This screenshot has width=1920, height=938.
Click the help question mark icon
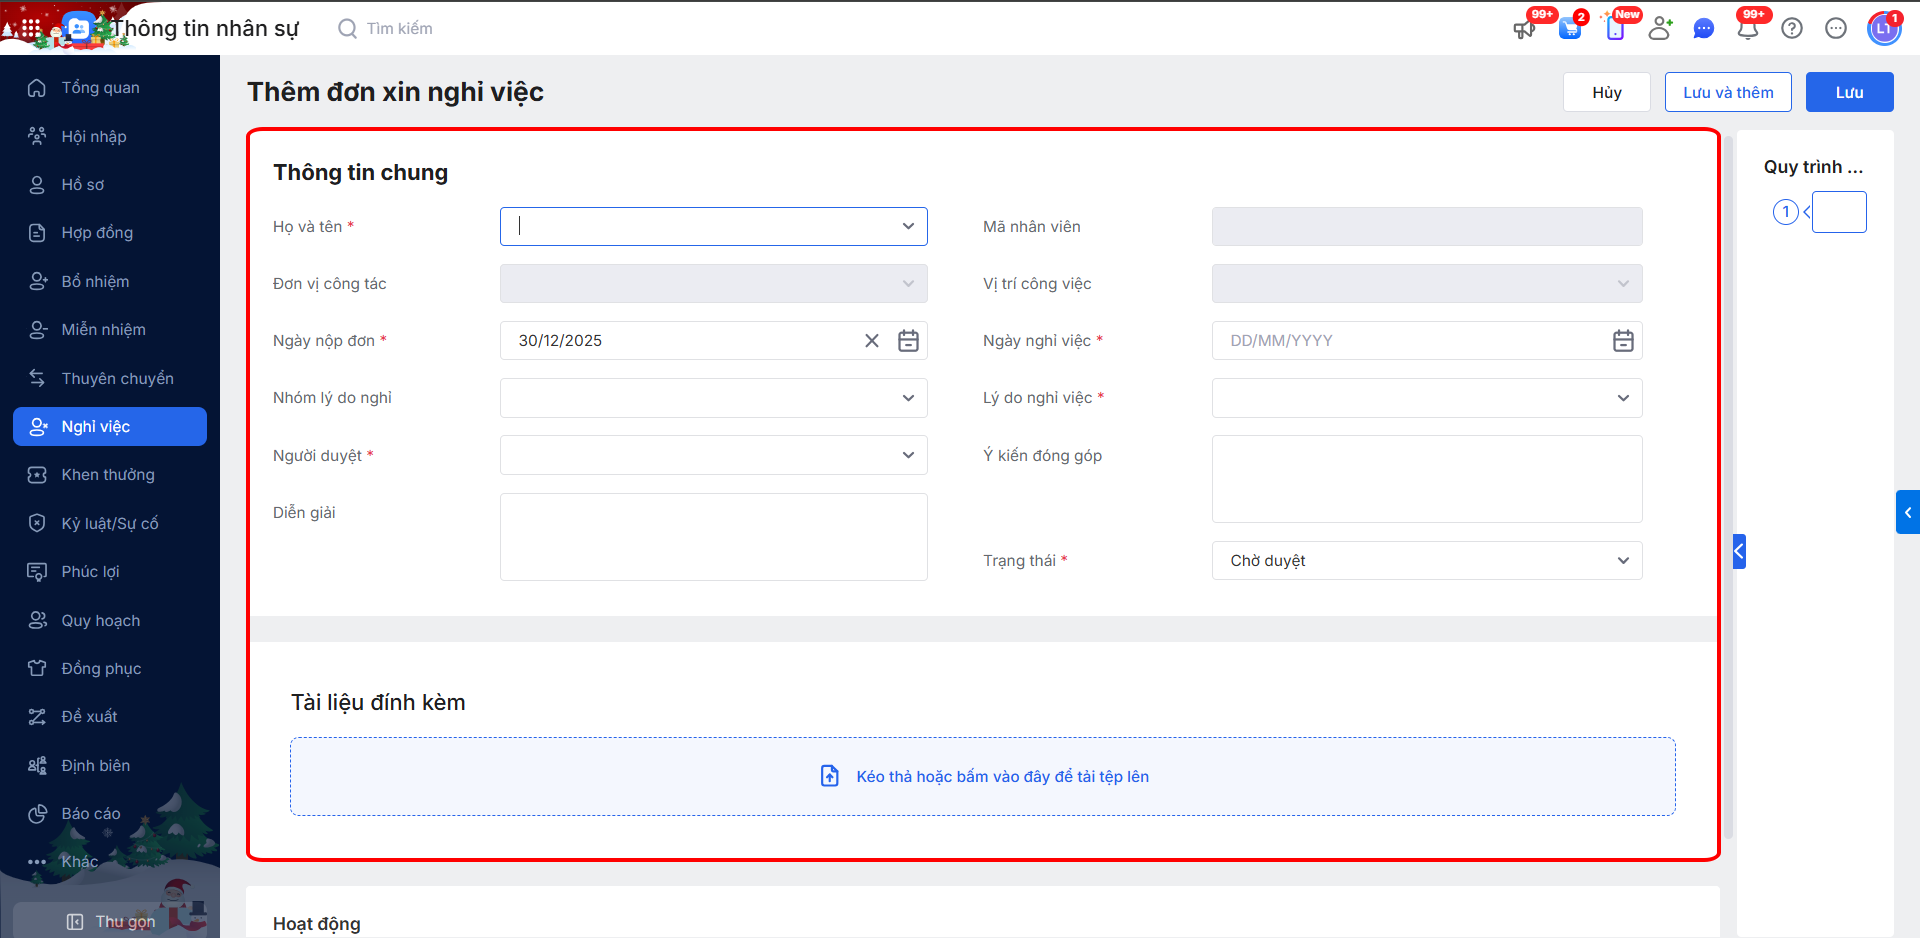click(x=1792, y=29)
